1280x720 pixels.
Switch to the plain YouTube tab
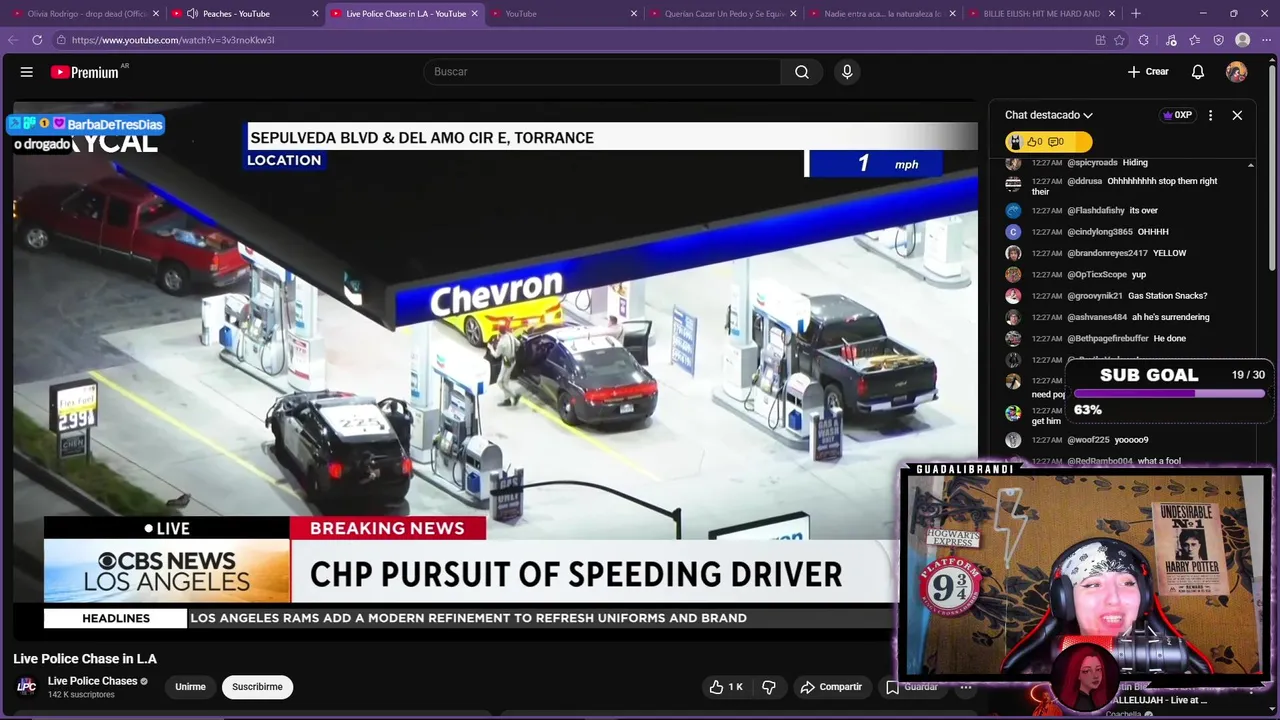point(521,14)
